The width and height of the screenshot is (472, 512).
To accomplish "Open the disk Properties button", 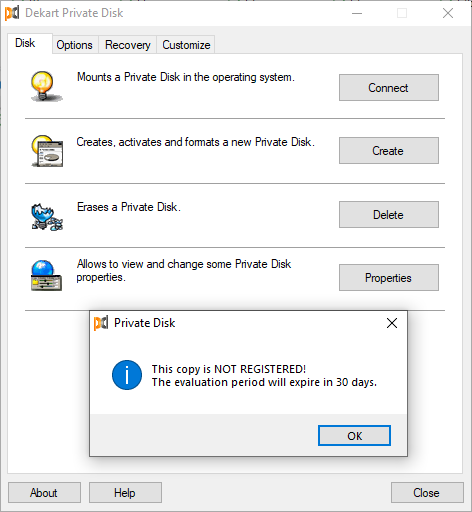I will click(x=389, y=278).
